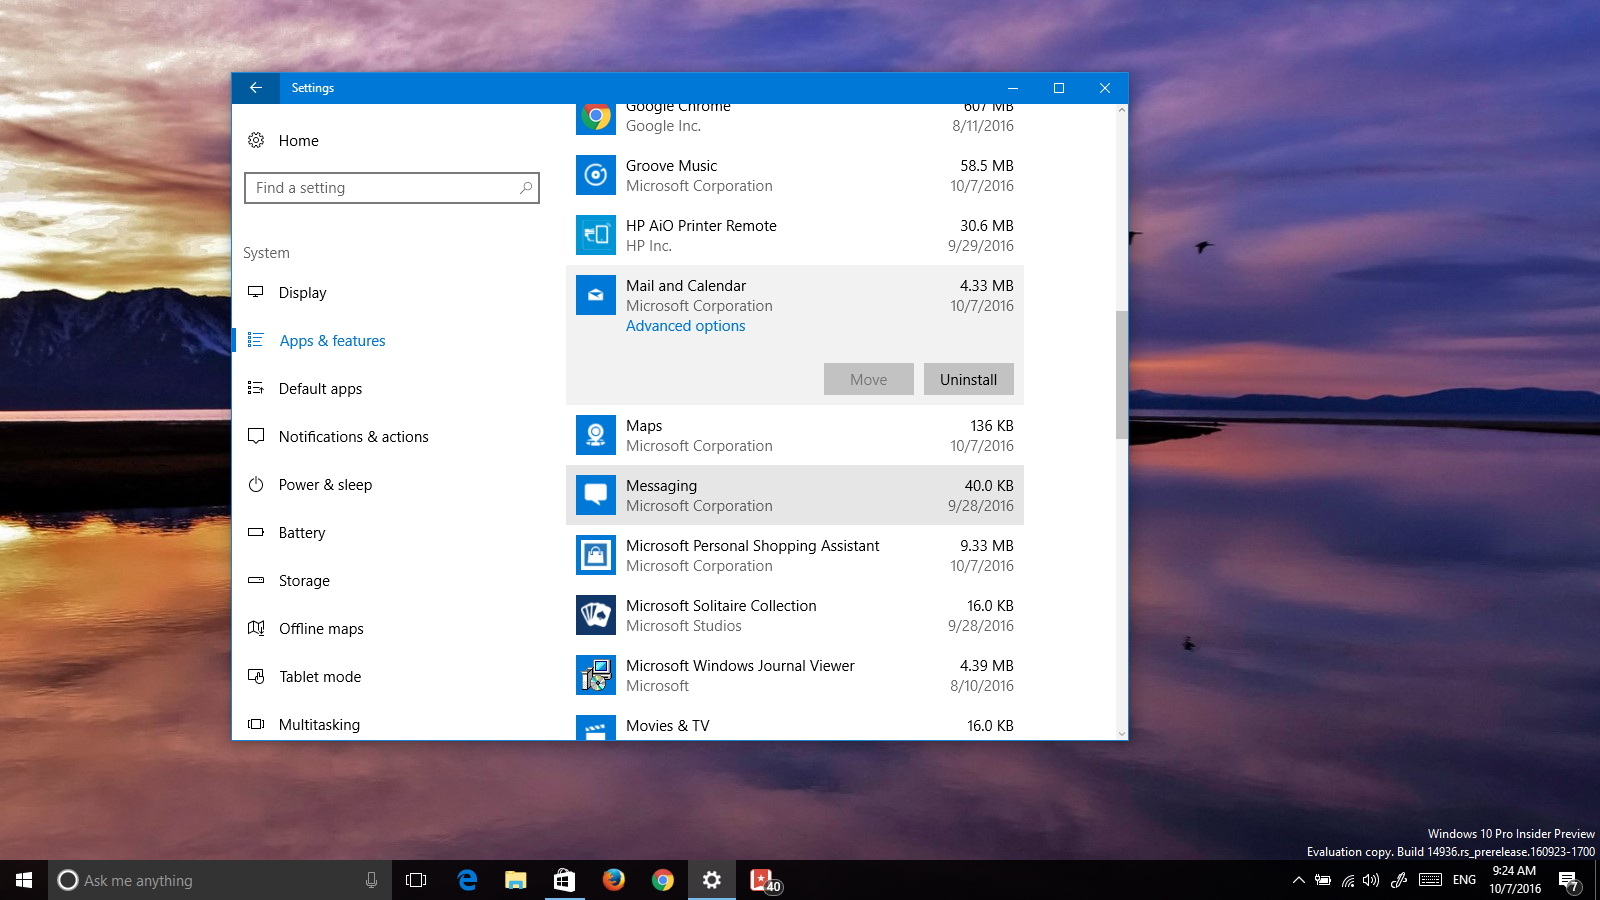Select Microsoft Personal Shopping Assistant entry
1600x900 pixels.
(x=795, y=555)
